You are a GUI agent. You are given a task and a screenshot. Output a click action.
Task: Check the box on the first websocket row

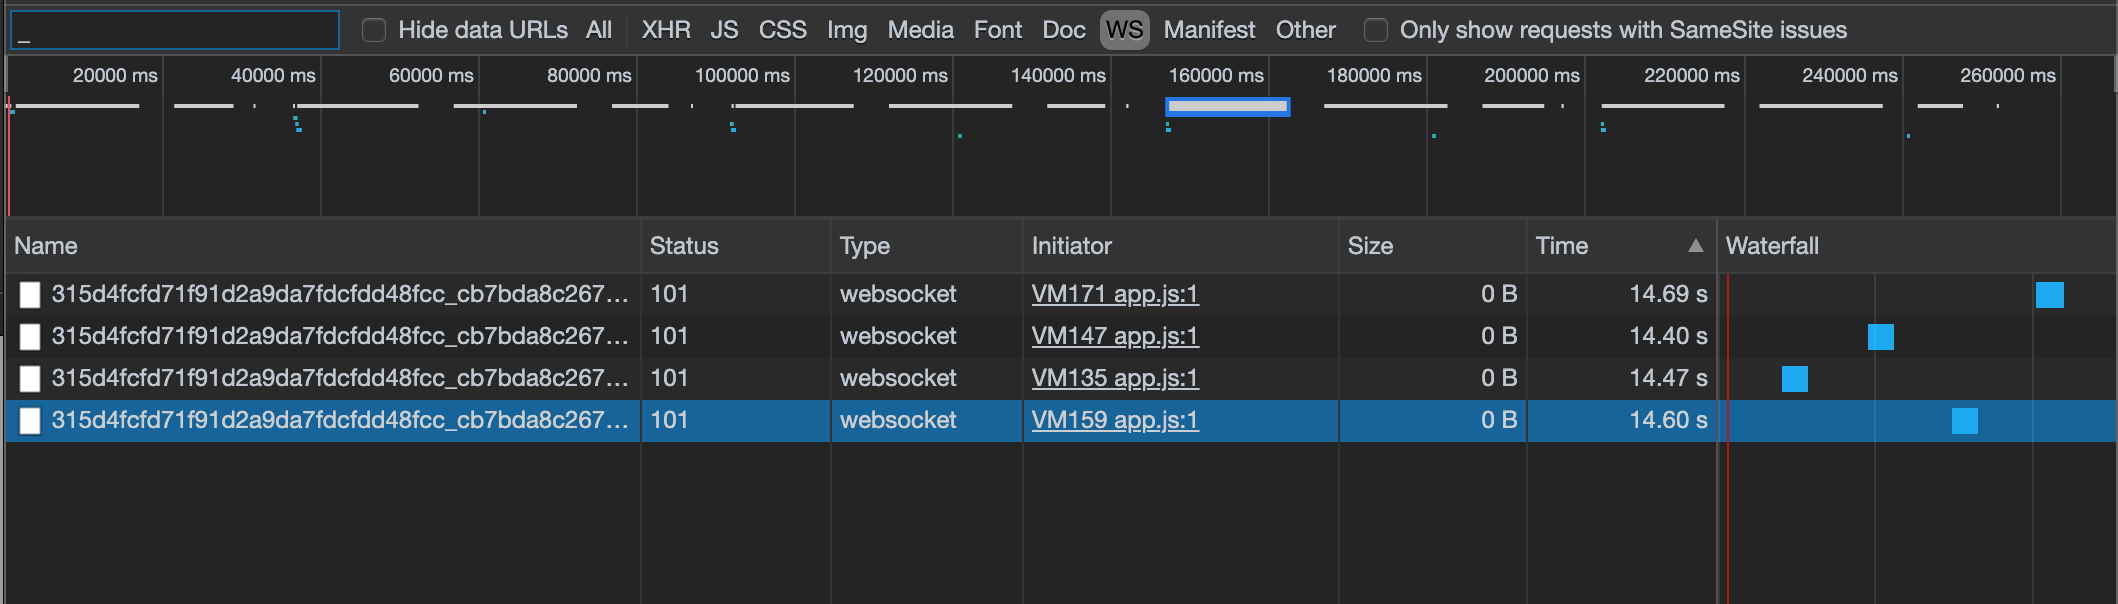pyautogui.click(x=30, y=295)
